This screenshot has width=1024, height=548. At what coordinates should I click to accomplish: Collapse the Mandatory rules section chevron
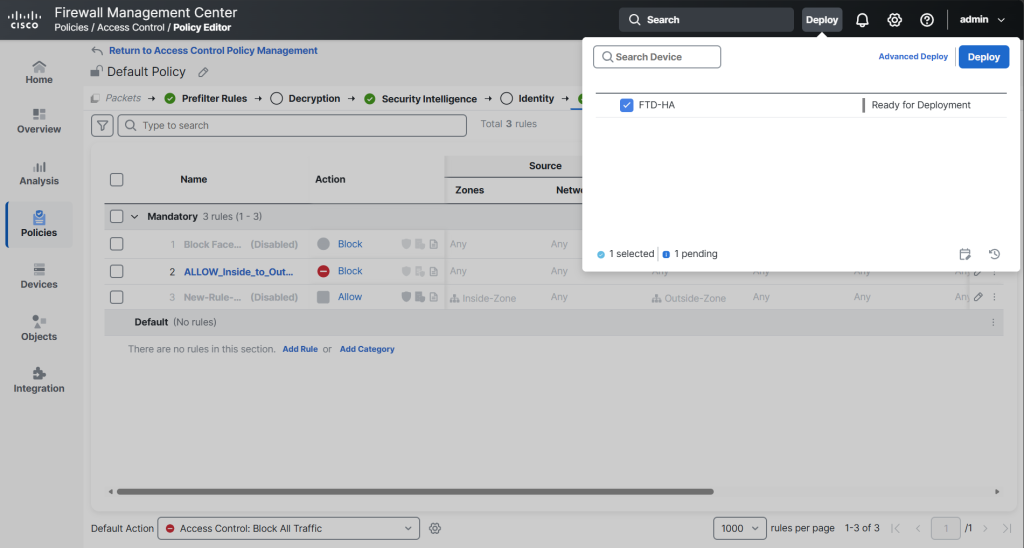(x=135, y=216)
